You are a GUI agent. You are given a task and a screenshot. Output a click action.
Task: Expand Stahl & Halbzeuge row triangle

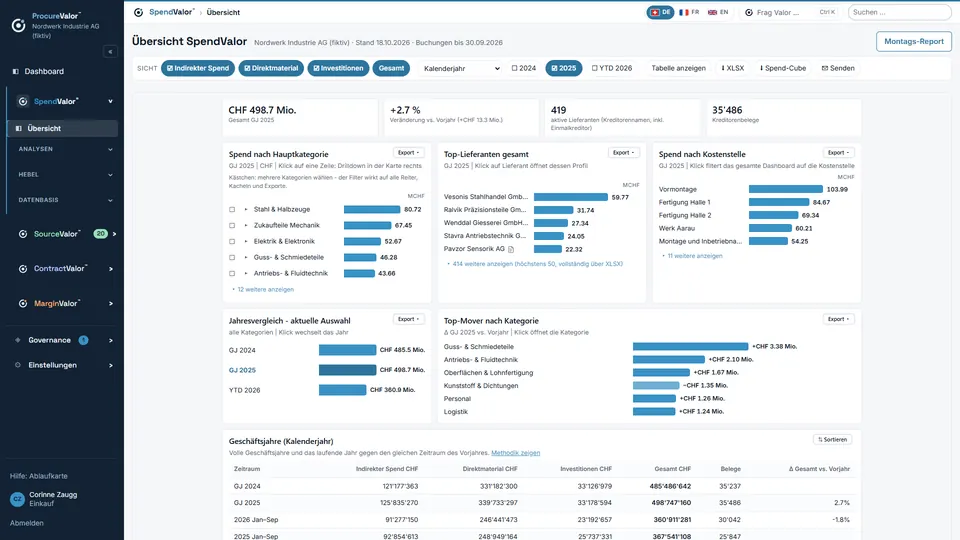(x=246, y=209)
